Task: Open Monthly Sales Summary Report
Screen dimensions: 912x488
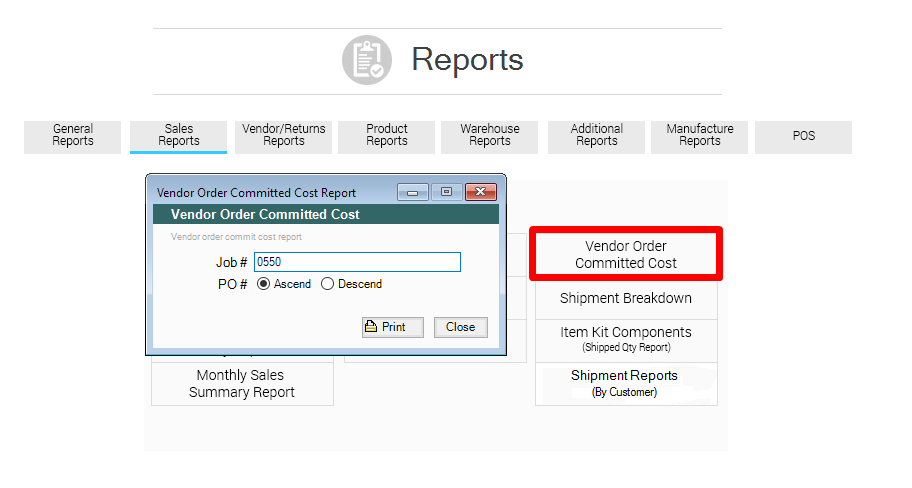Action: point(242,384)
